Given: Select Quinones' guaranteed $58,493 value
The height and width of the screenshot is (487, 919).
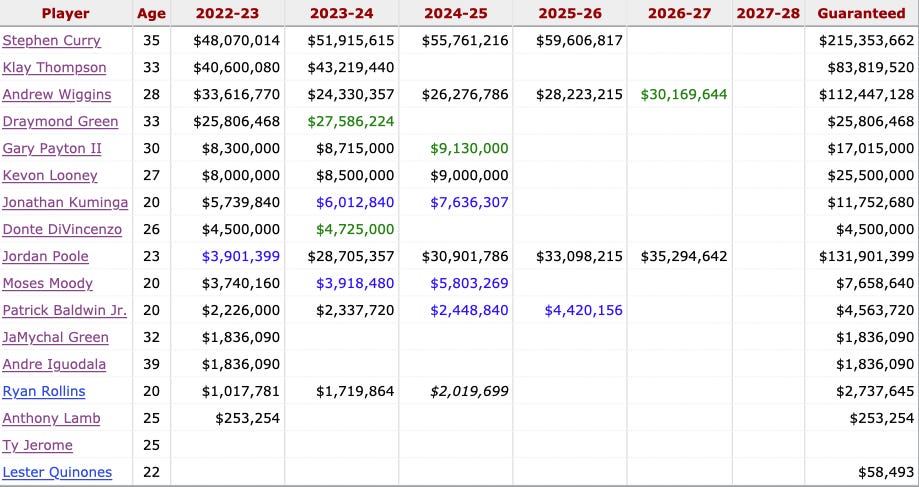Looking at the screenshot, I should [886, 472].
